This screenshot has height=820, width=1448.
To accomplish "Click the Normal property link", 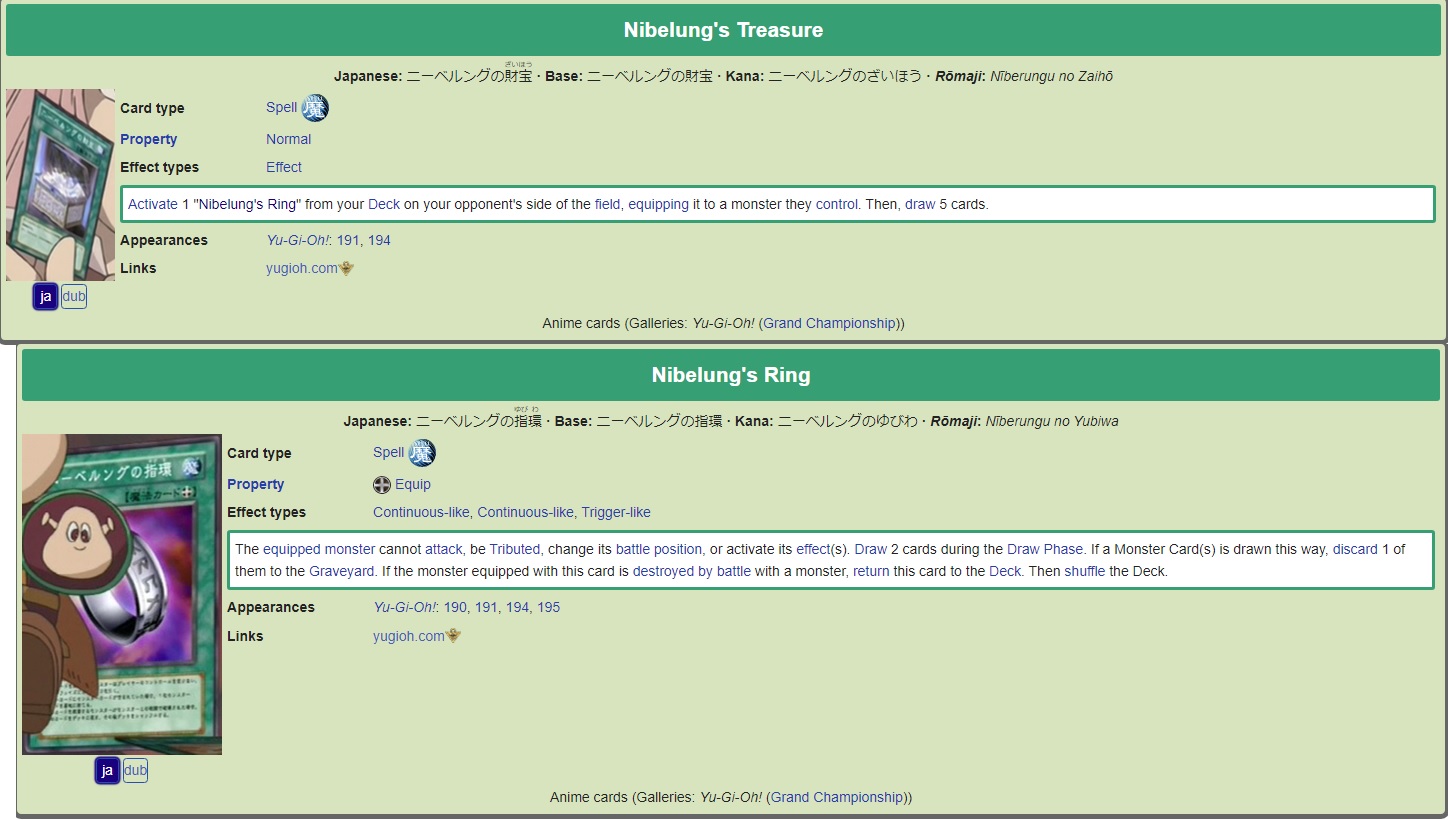I will pyautogui.click(x=288, y=139).
